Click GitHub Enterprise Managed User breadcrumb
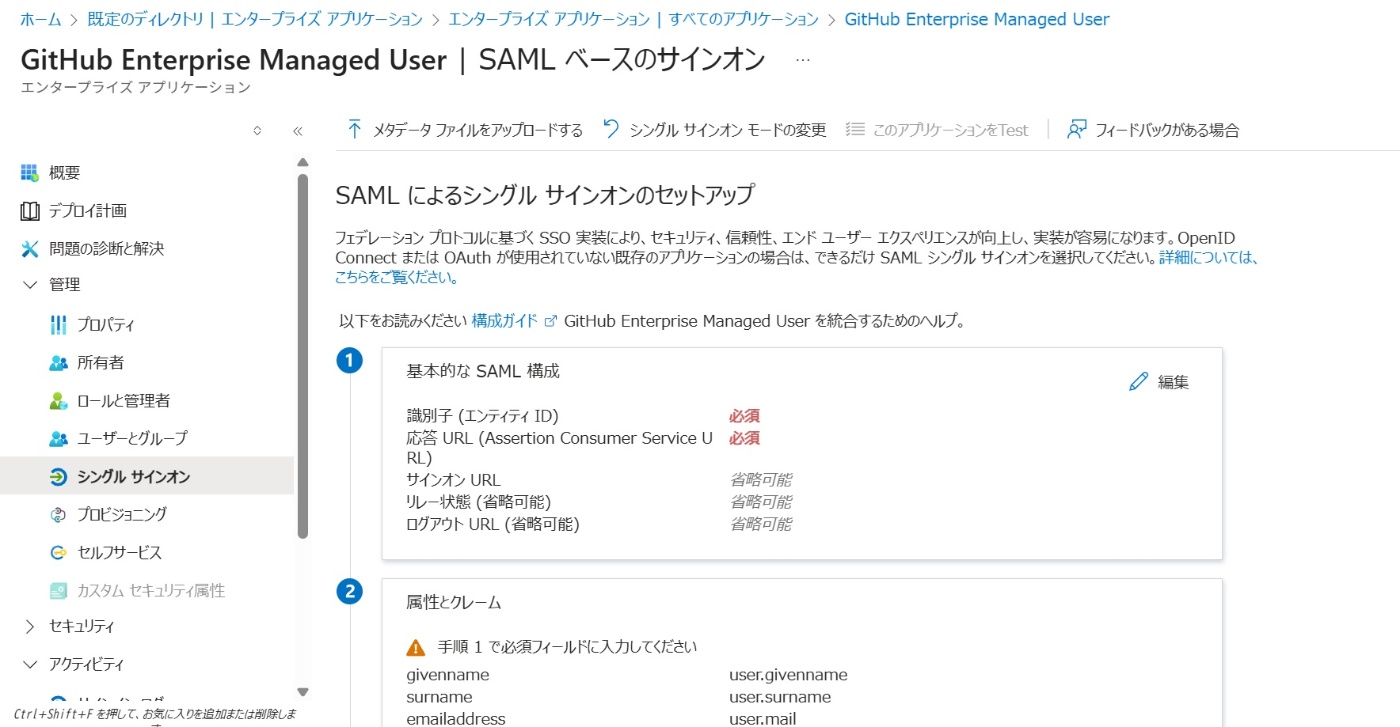The width and height of the screenshot is (1400, 727). (x=977, y=19)
